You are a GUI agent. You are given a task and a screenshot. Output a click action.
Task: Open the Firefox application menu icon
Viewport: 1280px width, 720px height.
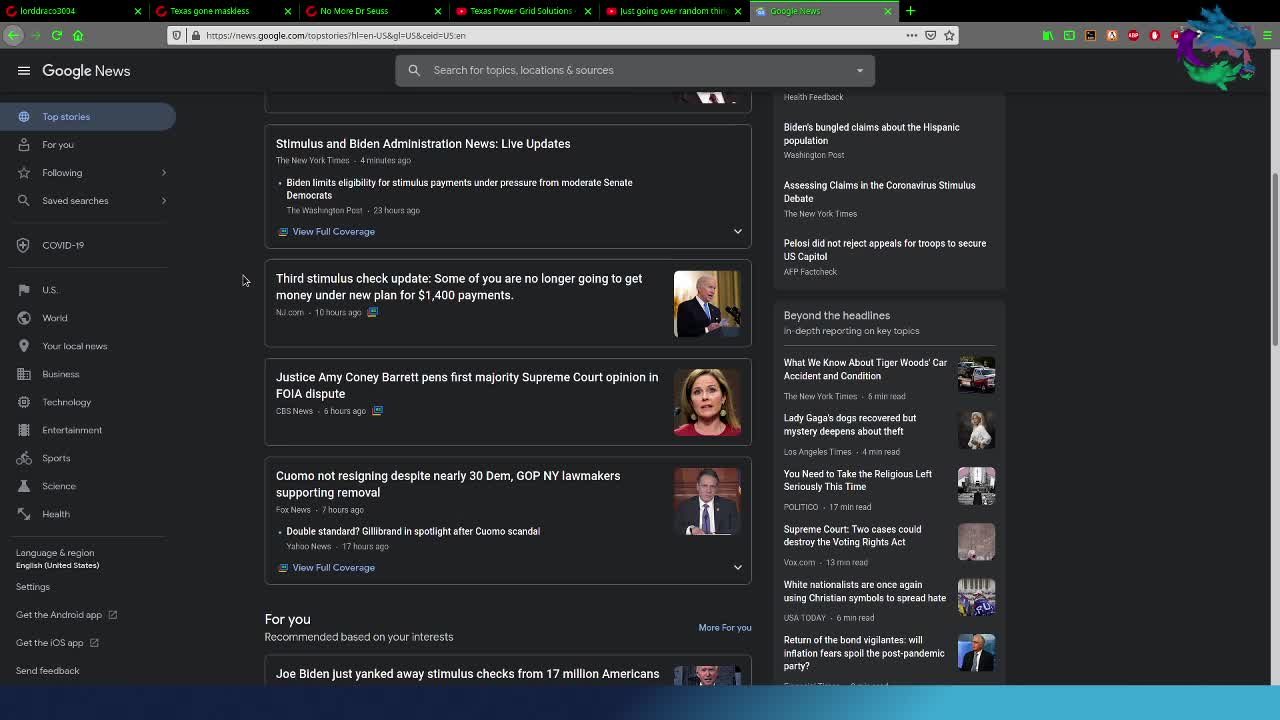coord(1267,35)
